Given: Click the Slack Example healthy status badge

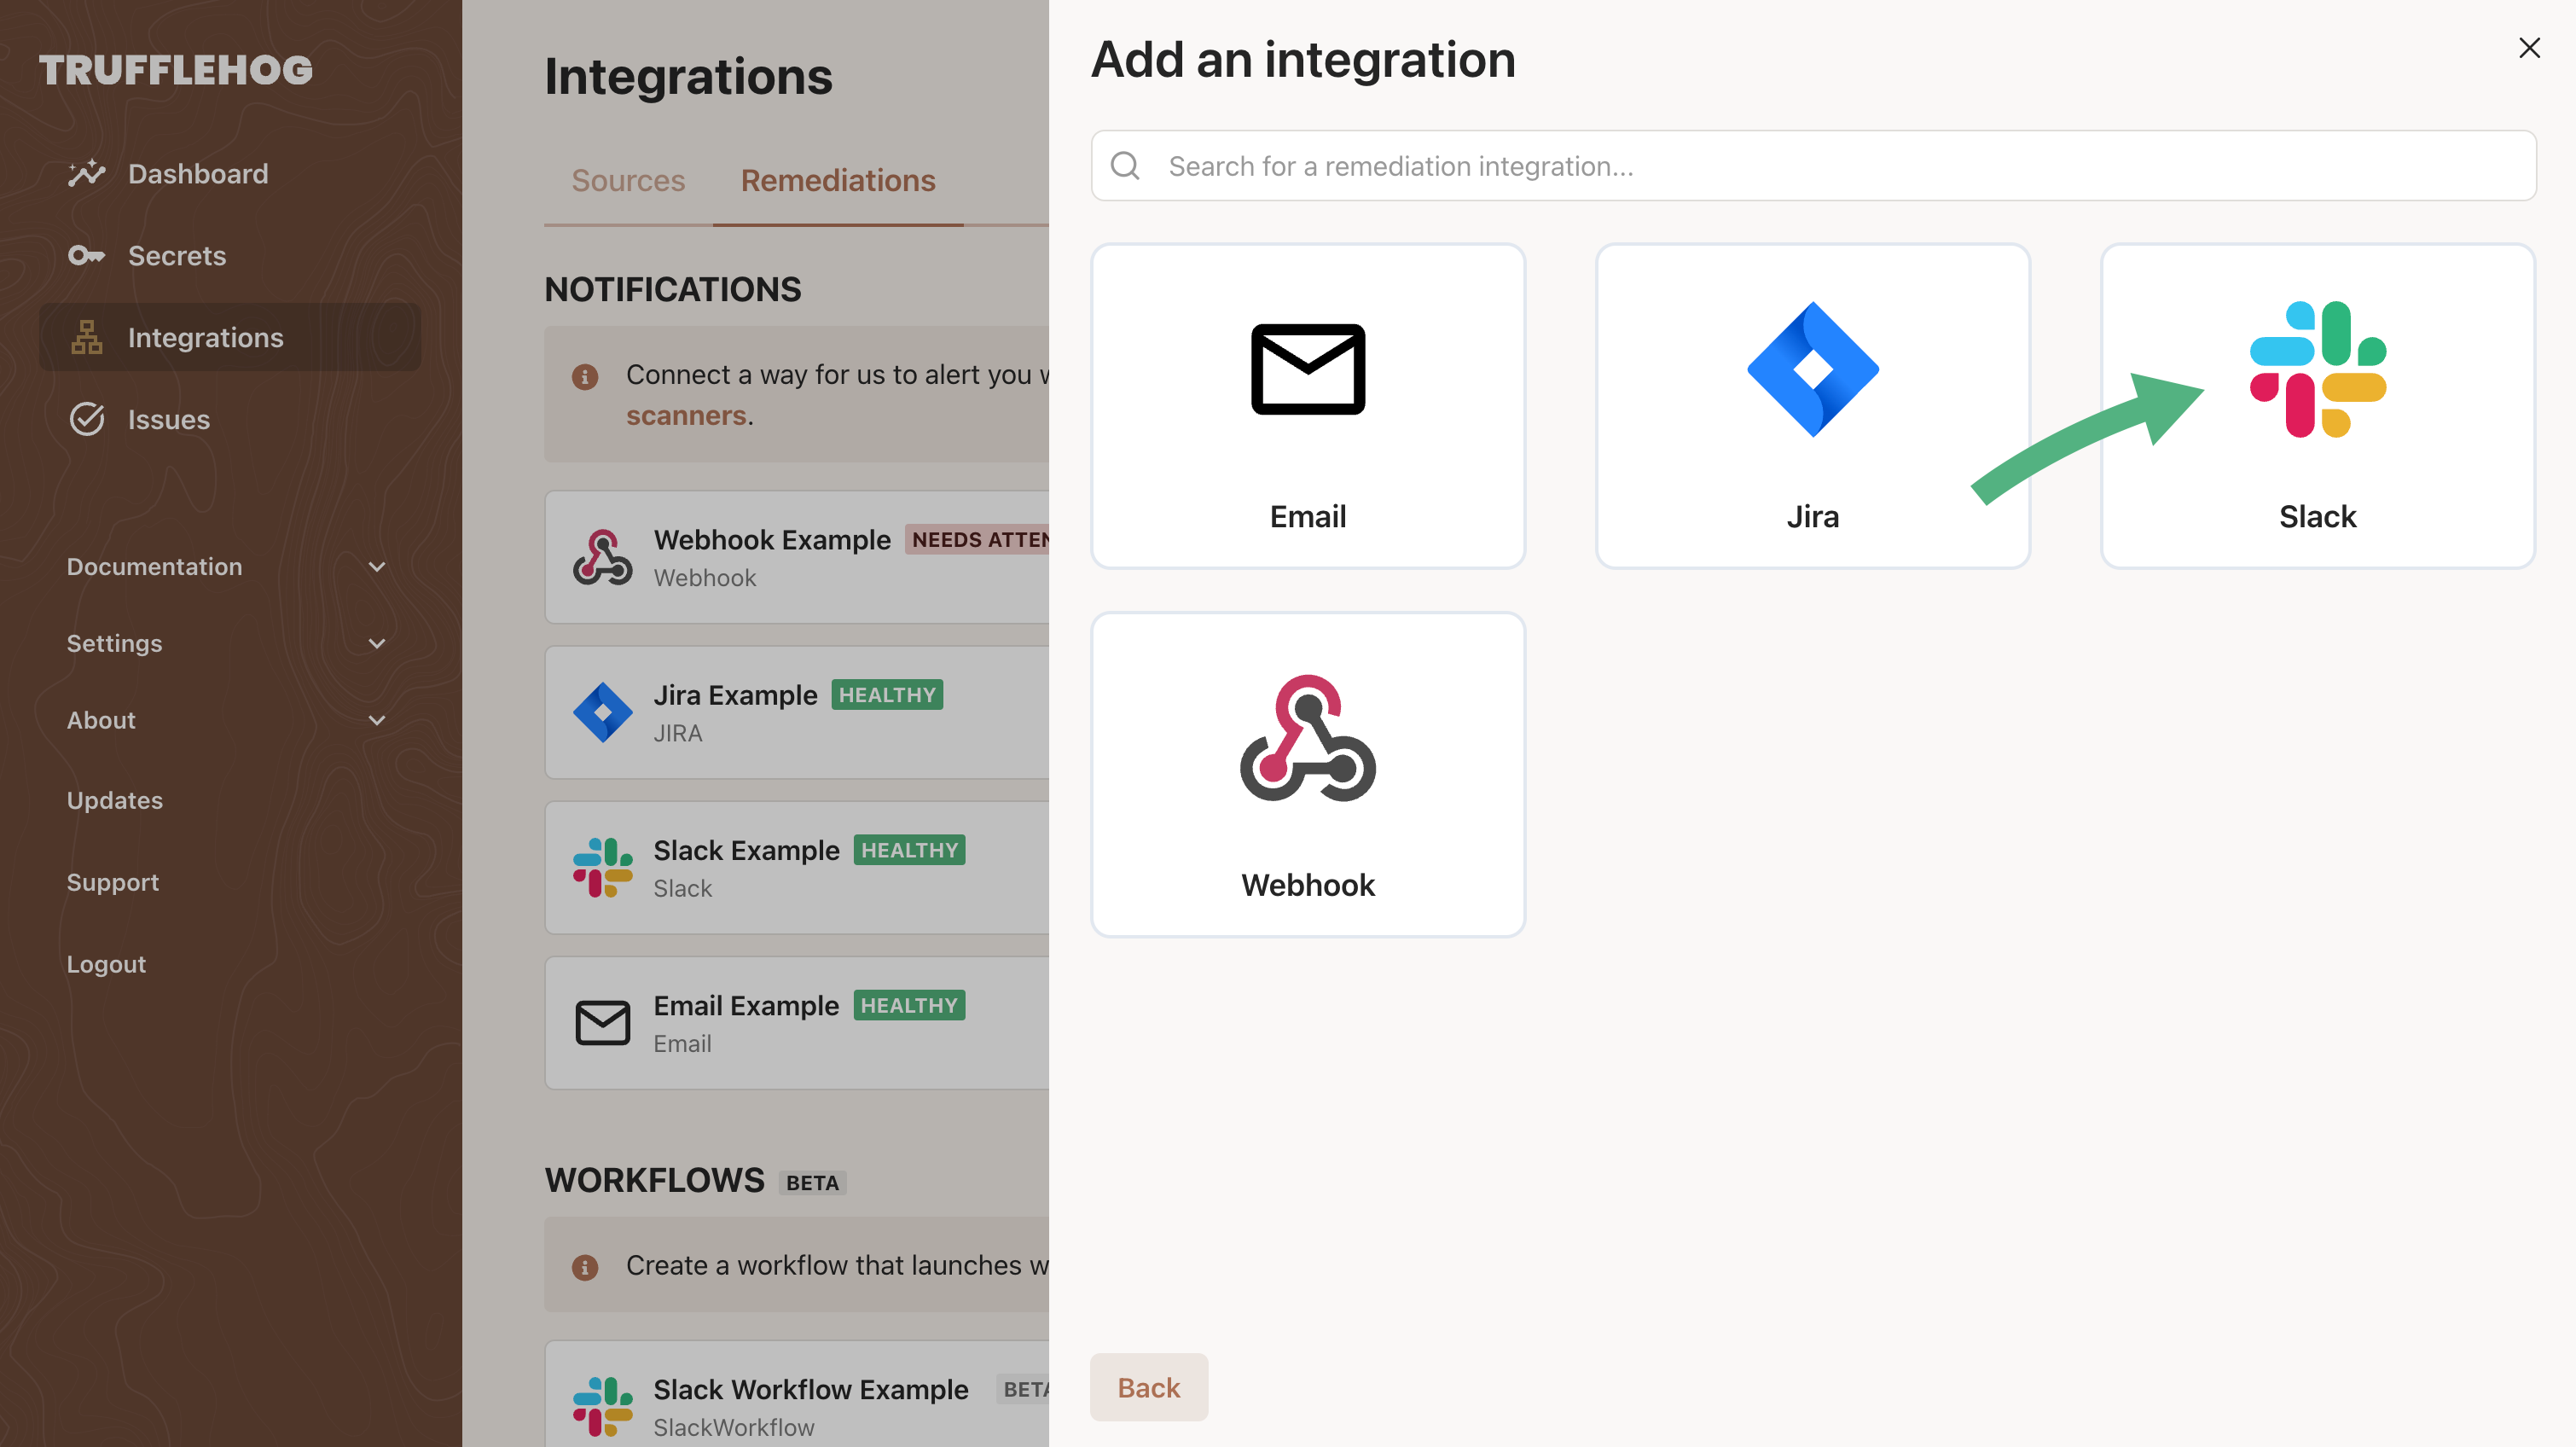Looking at the screenshot, I should (909, 849).
